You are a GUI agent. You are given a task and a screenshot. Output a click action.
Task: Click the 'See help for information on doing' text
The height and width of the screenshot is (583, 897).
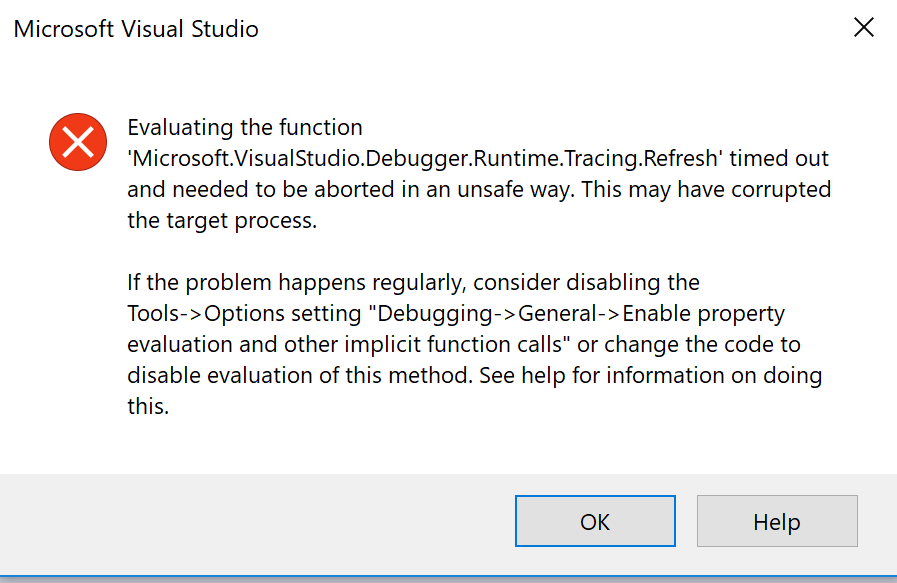(x=650, y=376)
